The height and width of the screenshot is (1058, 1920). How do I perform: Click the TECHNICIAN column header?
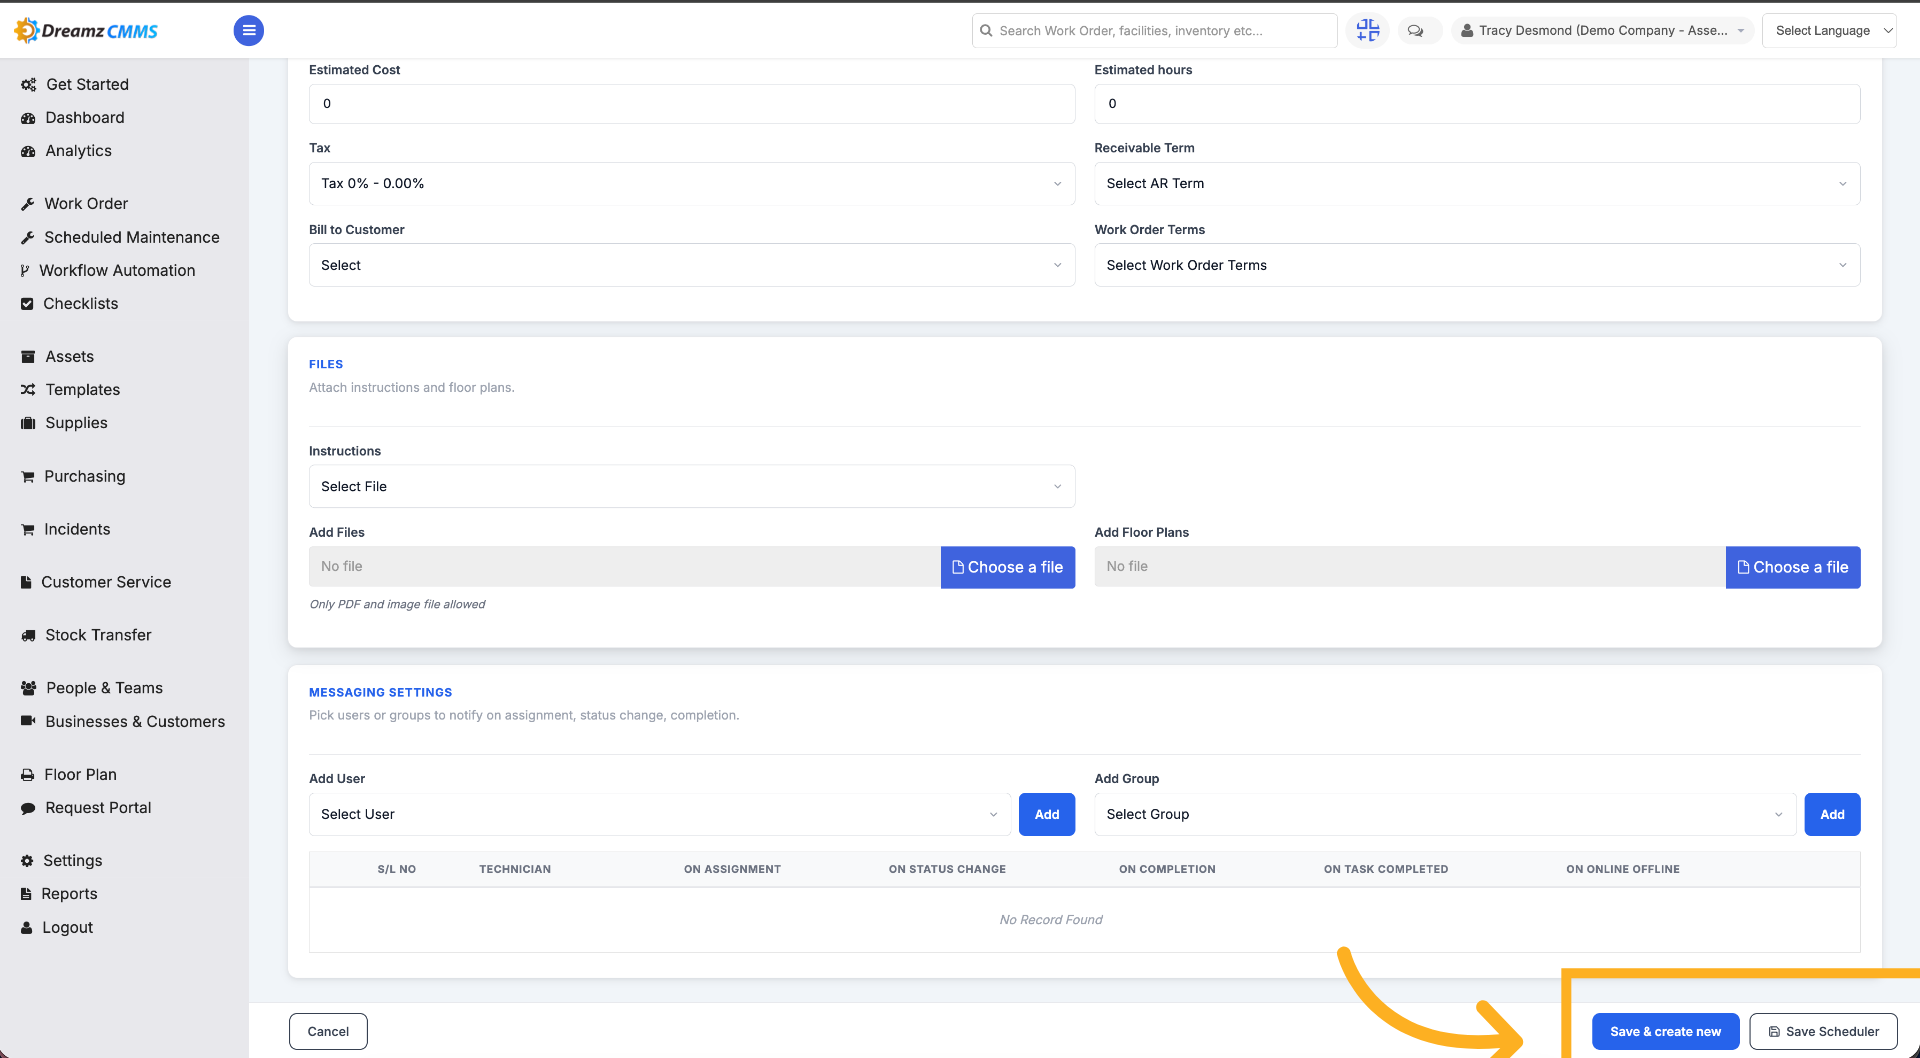(x=515, y=869)
